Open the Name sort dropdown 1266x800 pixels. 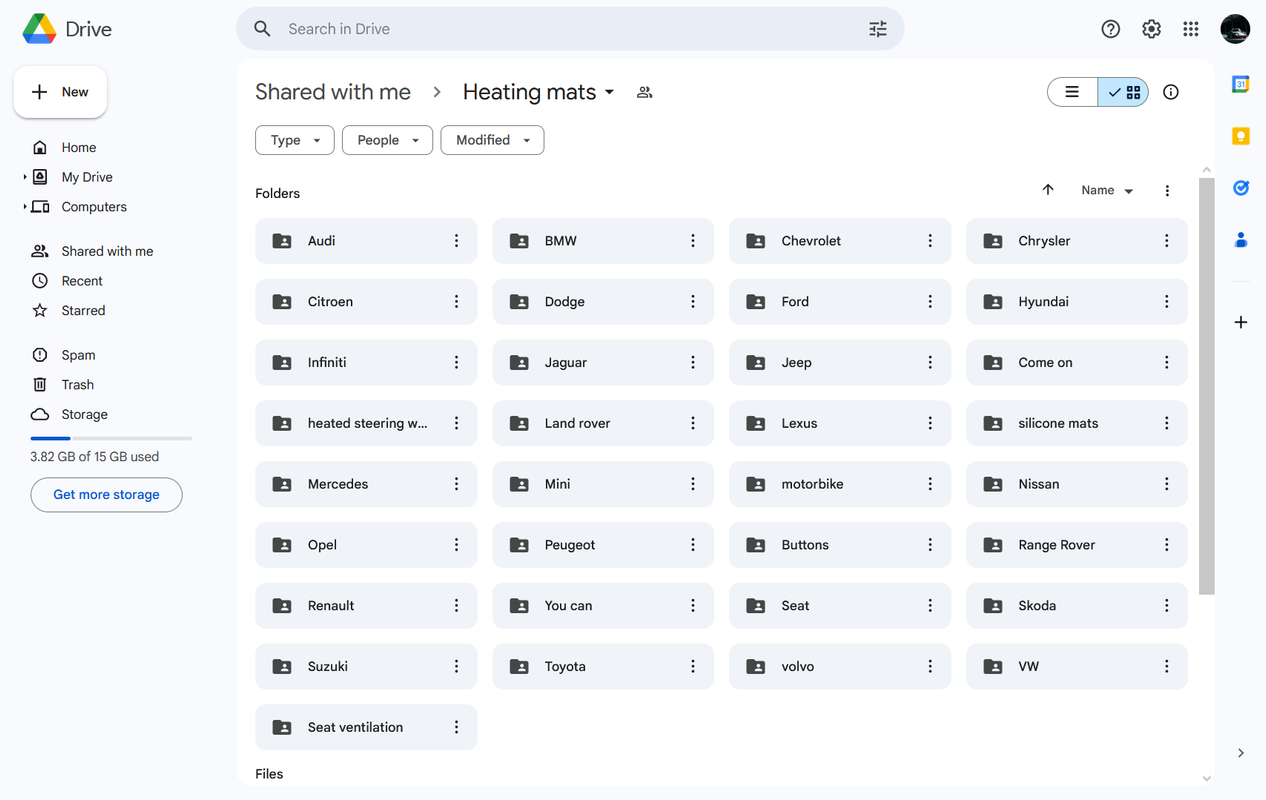pos(1107,190)
